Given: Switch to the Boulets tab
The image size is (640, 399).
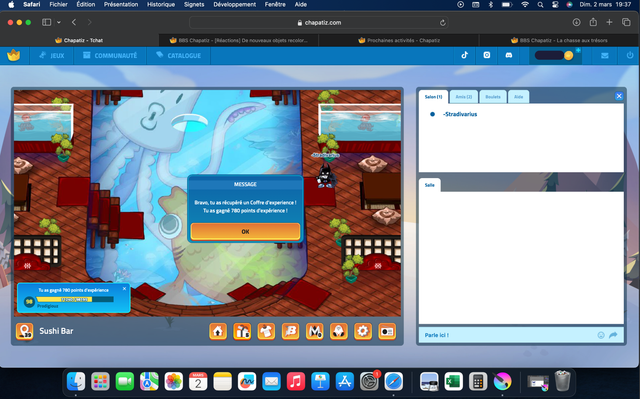Looking at the screenshot, I should point(493,97).
